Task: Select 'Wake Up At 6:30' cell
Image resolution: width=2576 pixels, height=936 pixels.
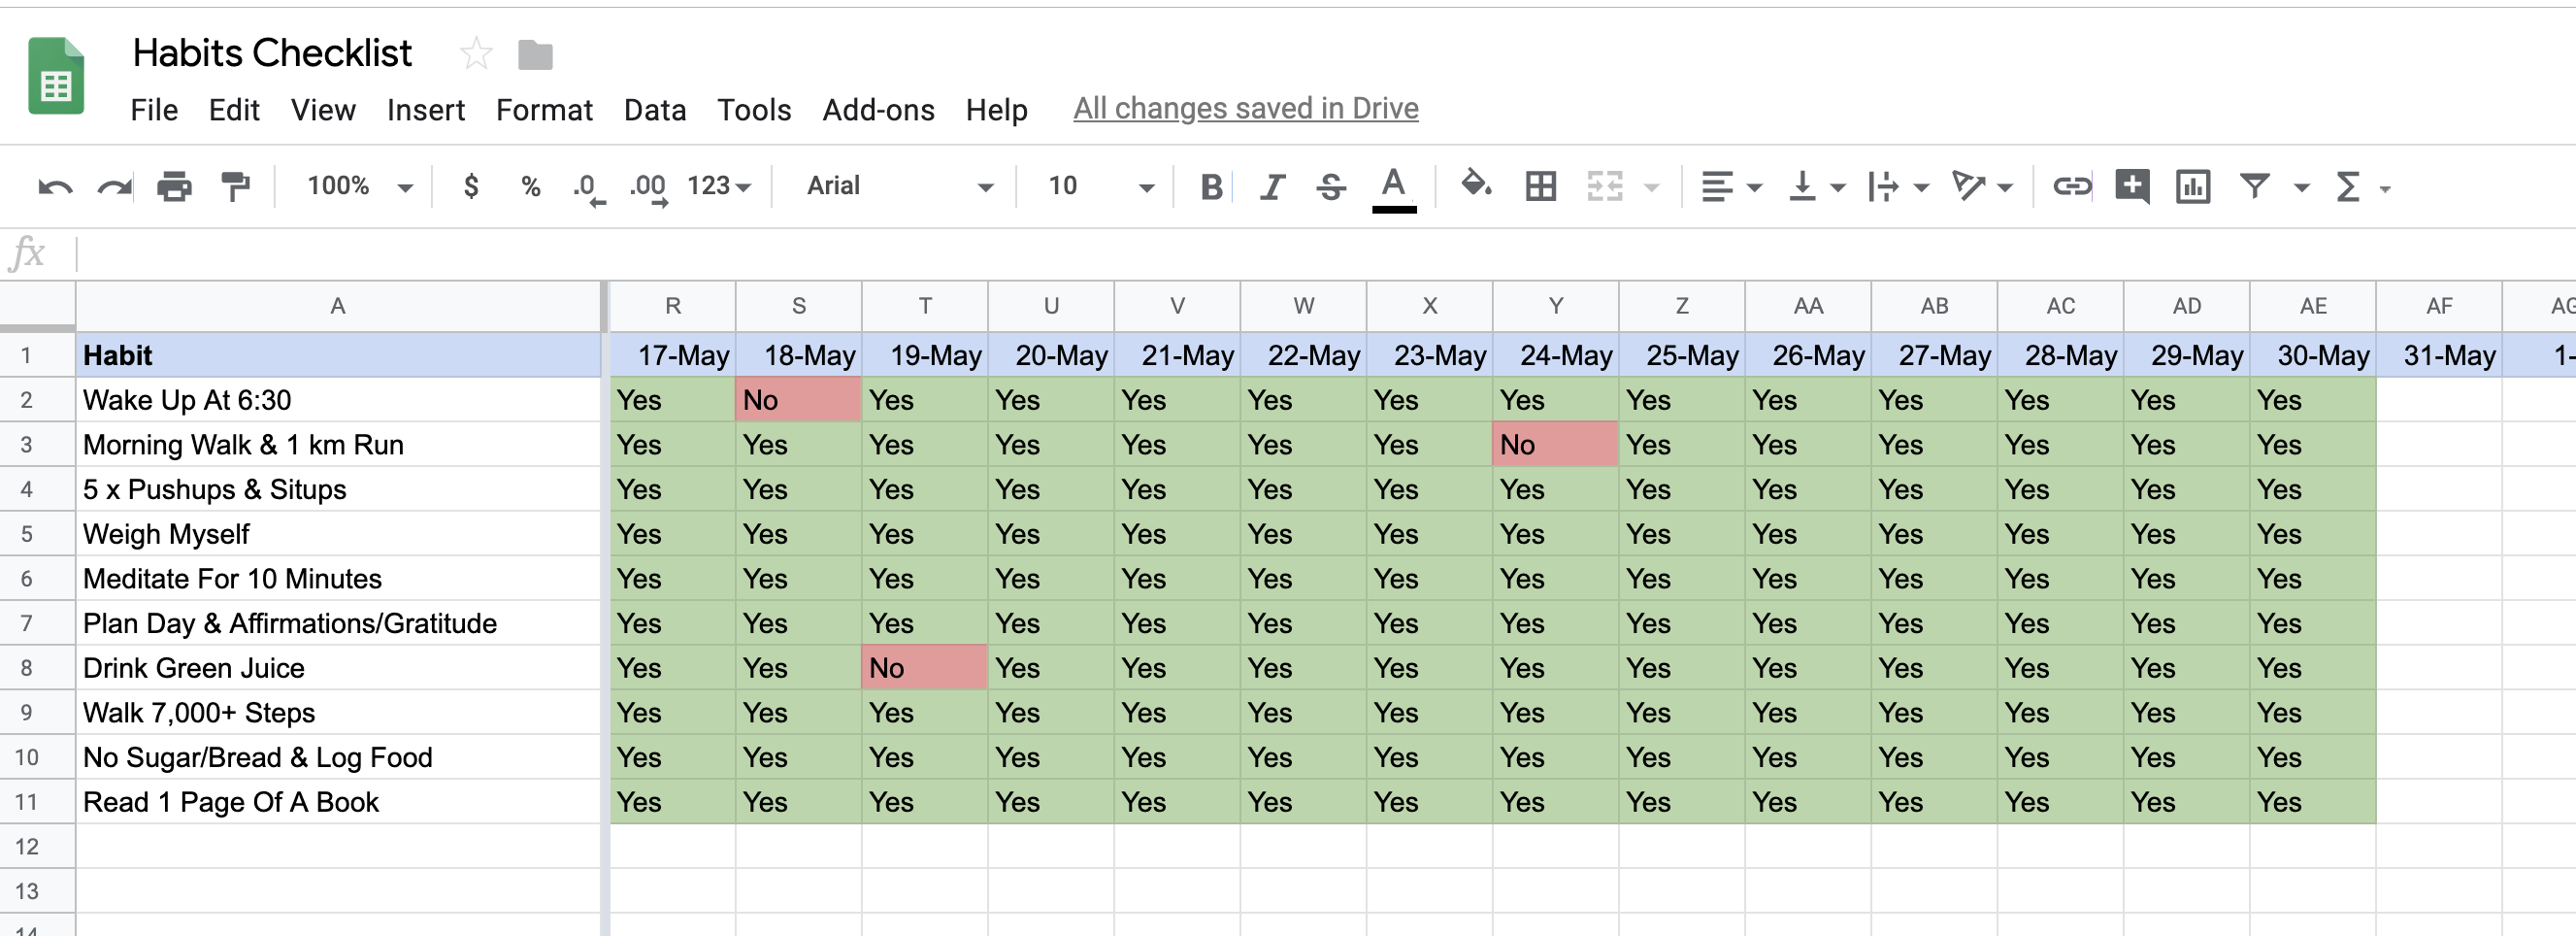Action: tap(338, 400)
